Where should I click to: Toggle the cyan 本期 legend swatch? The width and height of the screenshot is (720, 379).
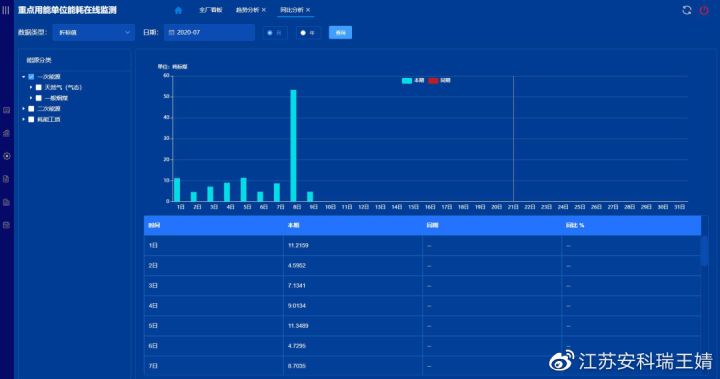coord(407,80)
